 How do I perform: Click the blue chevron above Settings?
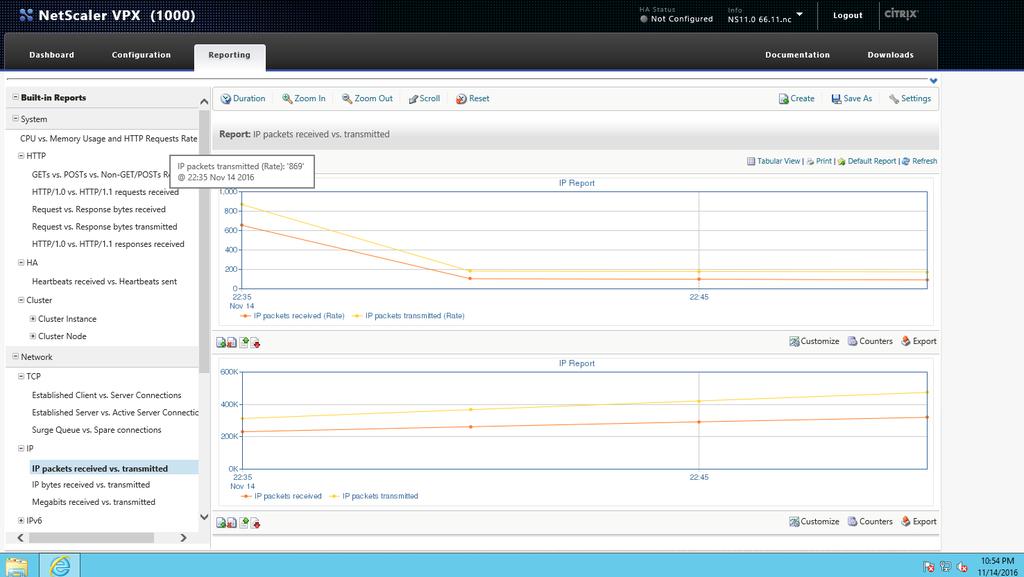pos(933,81)
